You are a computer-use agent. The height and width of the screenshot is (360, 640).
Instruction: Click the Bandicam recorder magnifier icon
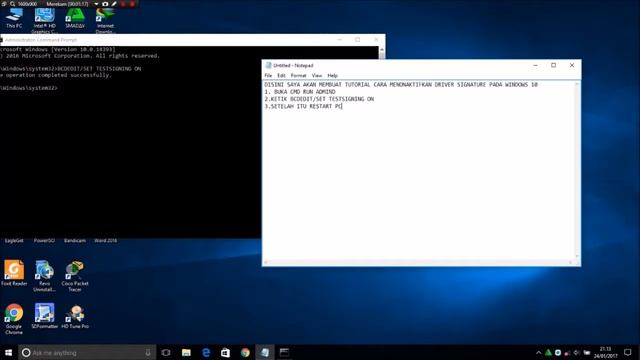tap(13, 4)
